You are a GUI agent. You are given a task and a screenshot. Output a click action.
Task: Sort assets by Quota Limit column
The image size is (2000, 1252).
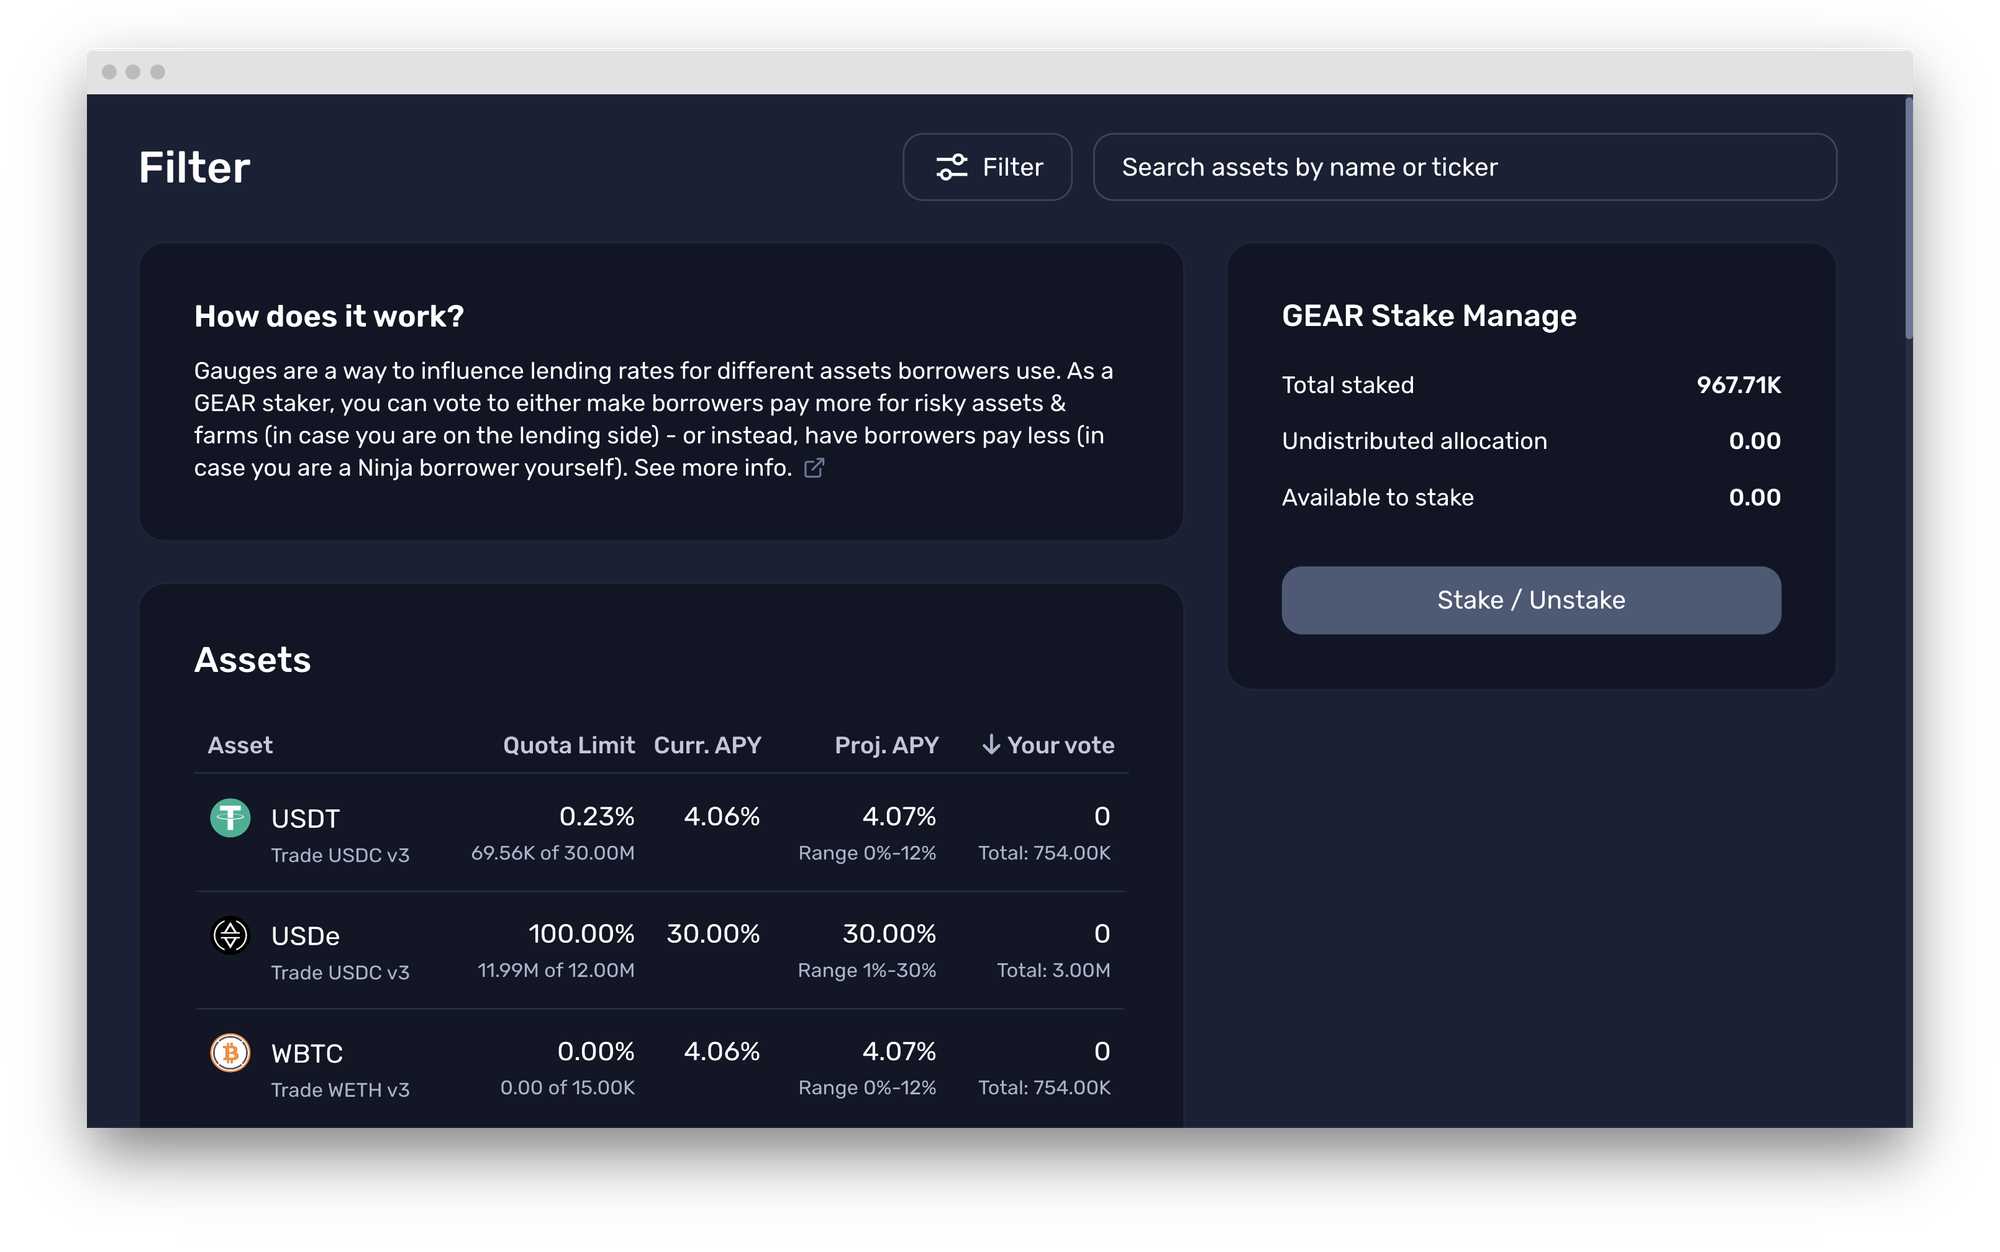click(x=568, y=744)
